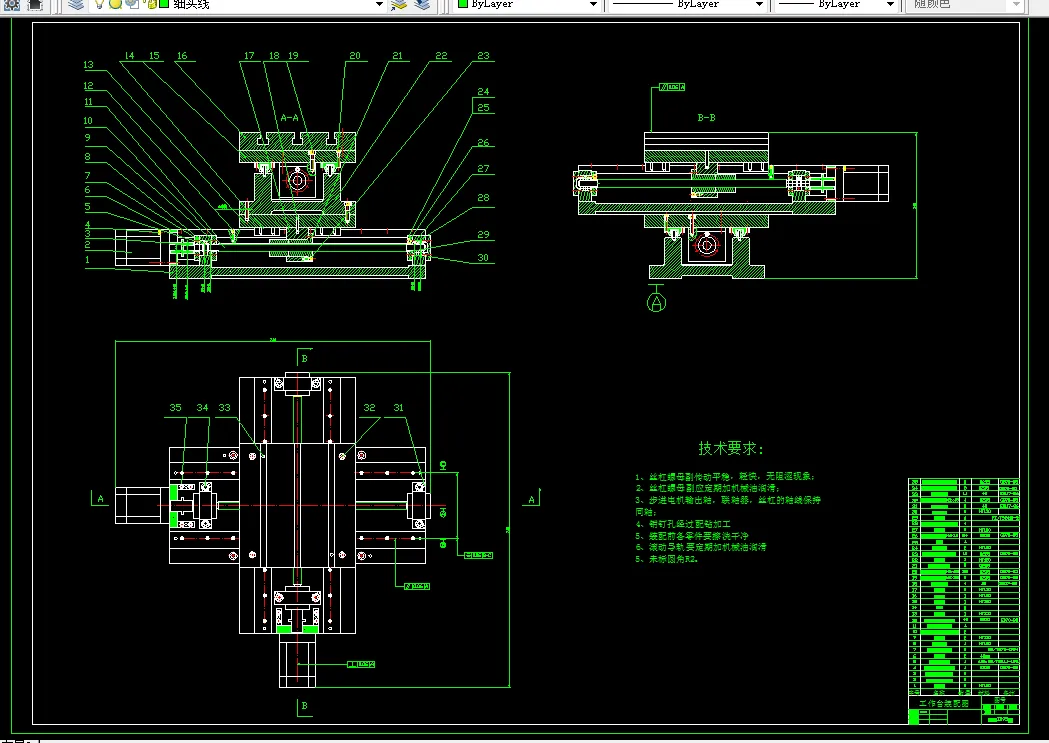Image resolution: width=1049 pixels, height=743 pixels.
Task: Toggle the layer lock padlock icon
Action: pos(148,4)
